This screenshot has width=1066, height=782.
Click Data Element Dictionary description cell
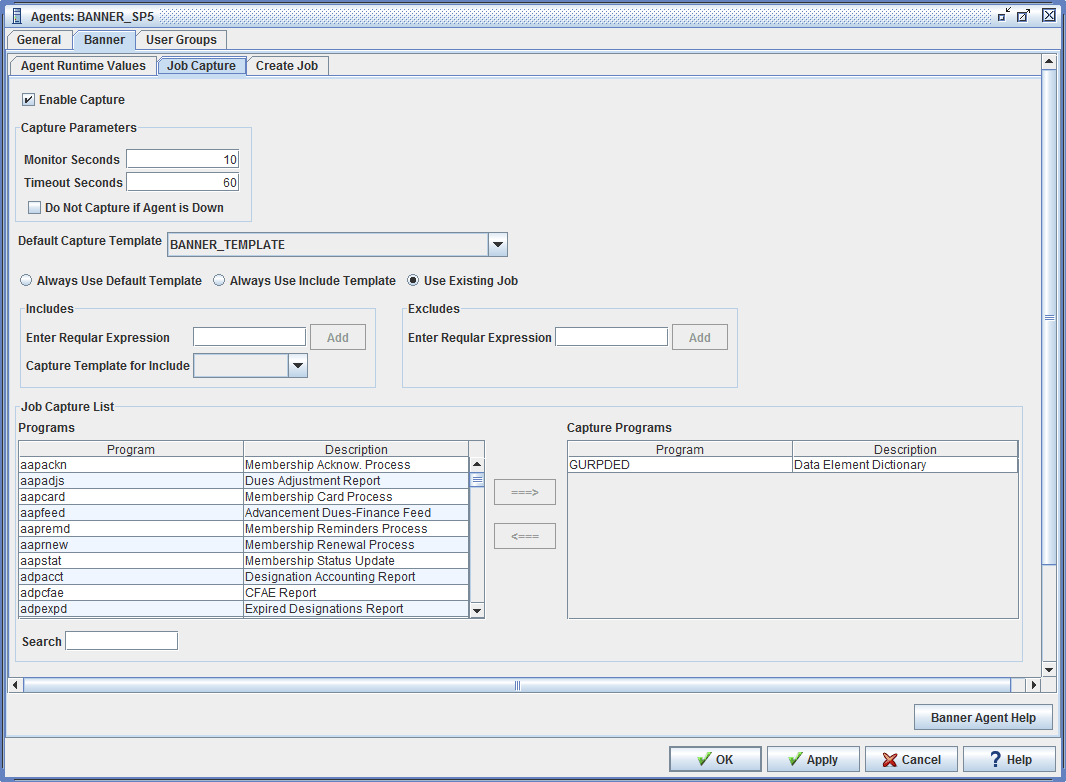(905, 464)
